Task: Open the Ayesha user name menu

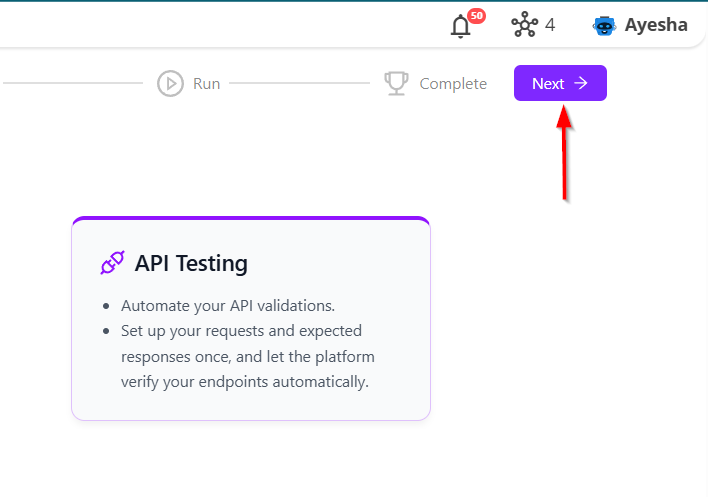Action: point(656,25)
